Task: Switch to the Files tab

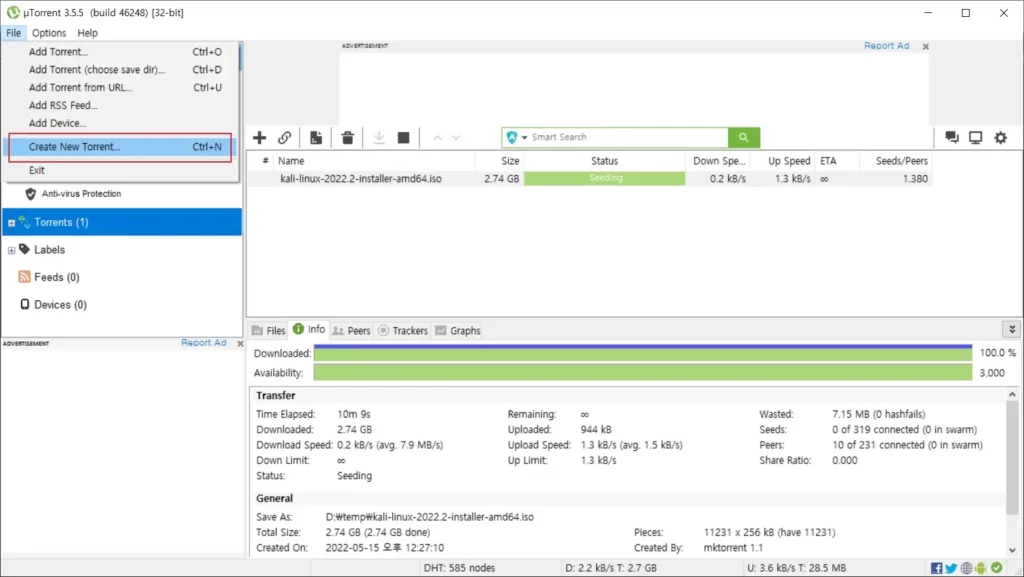Action: click(269, 330)
